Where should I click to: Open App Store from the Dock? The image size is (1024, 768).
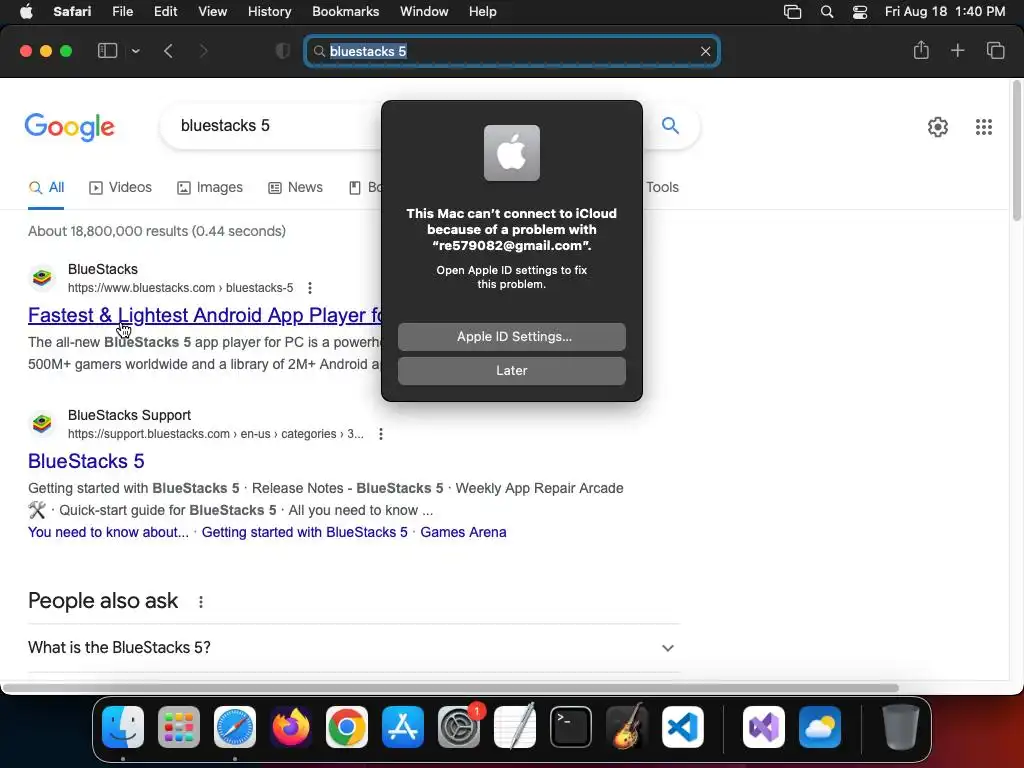[403, 727]
